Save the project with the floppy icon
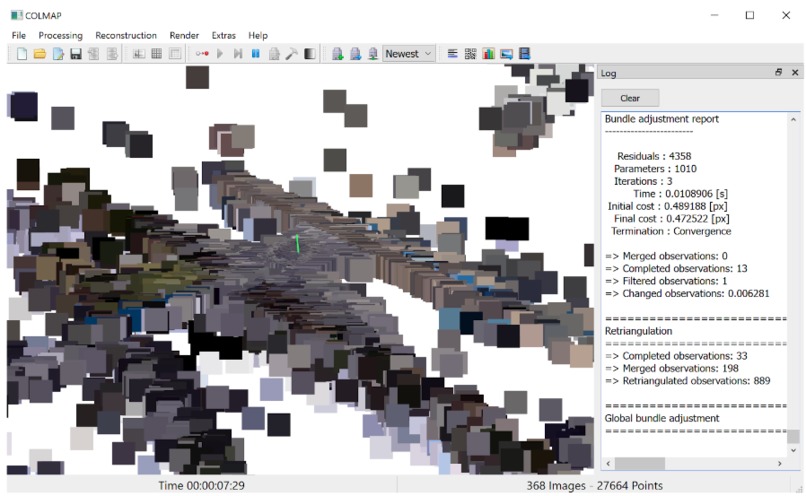Viewport: 806px width, 496px height. pos(76,53)
